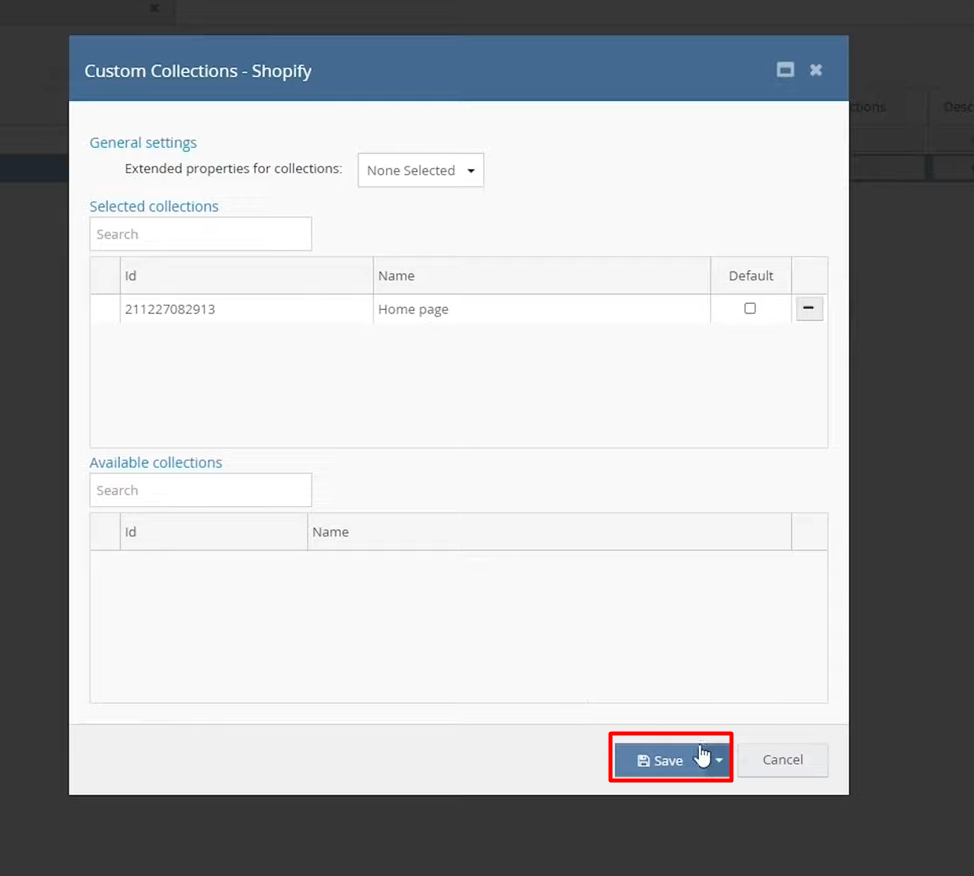Close the Custom Collections - Shopify dialog
Image resolution: width=974 pixels, height=876 pixels.
click(816, 70)
